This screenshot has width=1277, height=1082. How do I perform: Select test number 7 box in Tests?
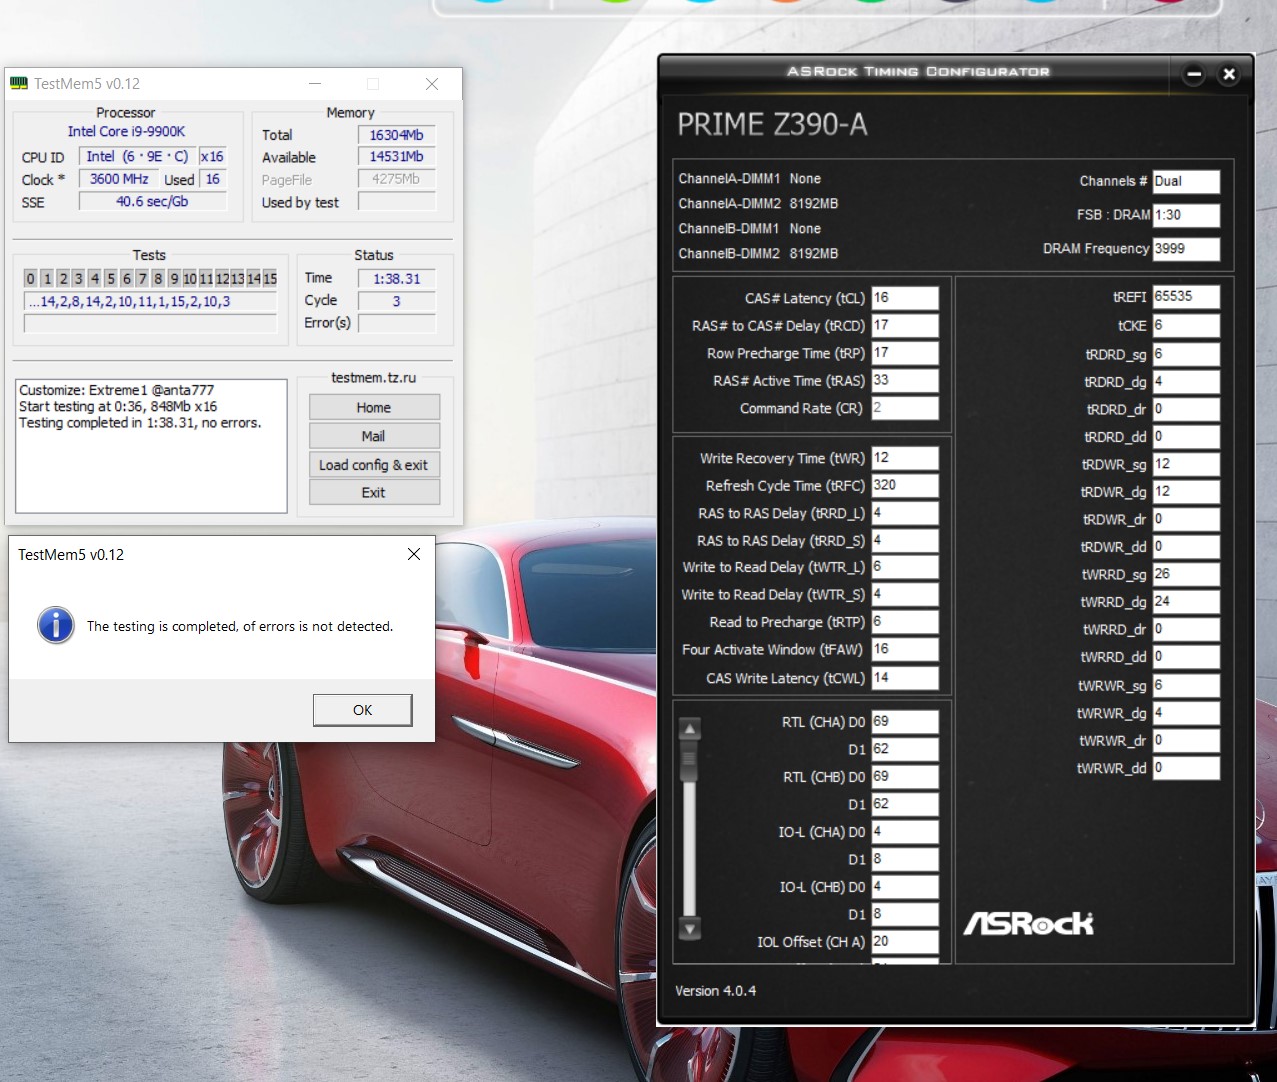click(x=142, y=278)
